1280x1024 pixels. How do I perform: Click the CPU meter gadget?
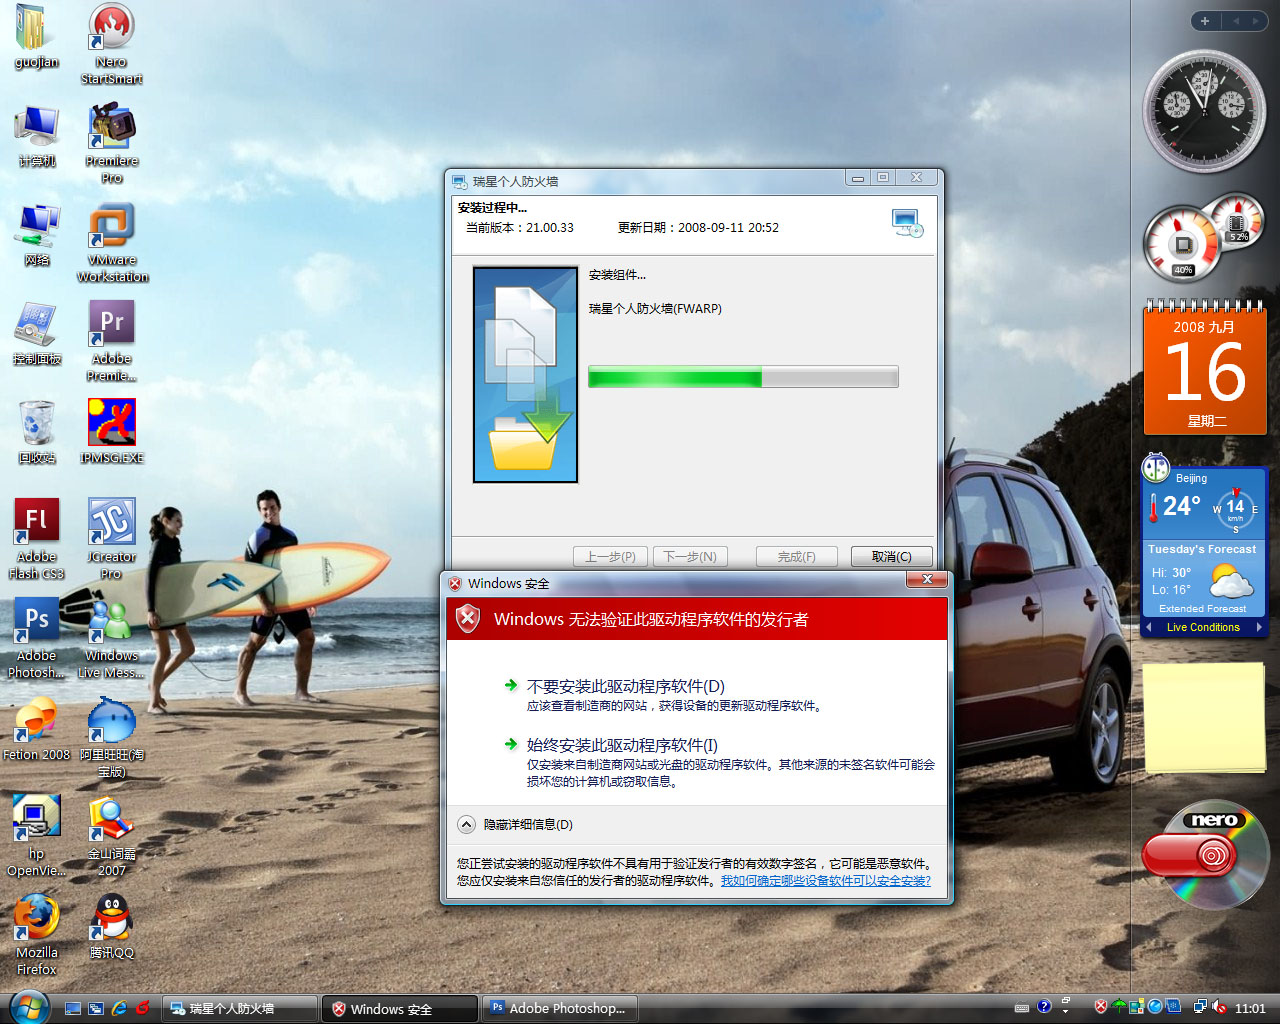(1204, 240)
